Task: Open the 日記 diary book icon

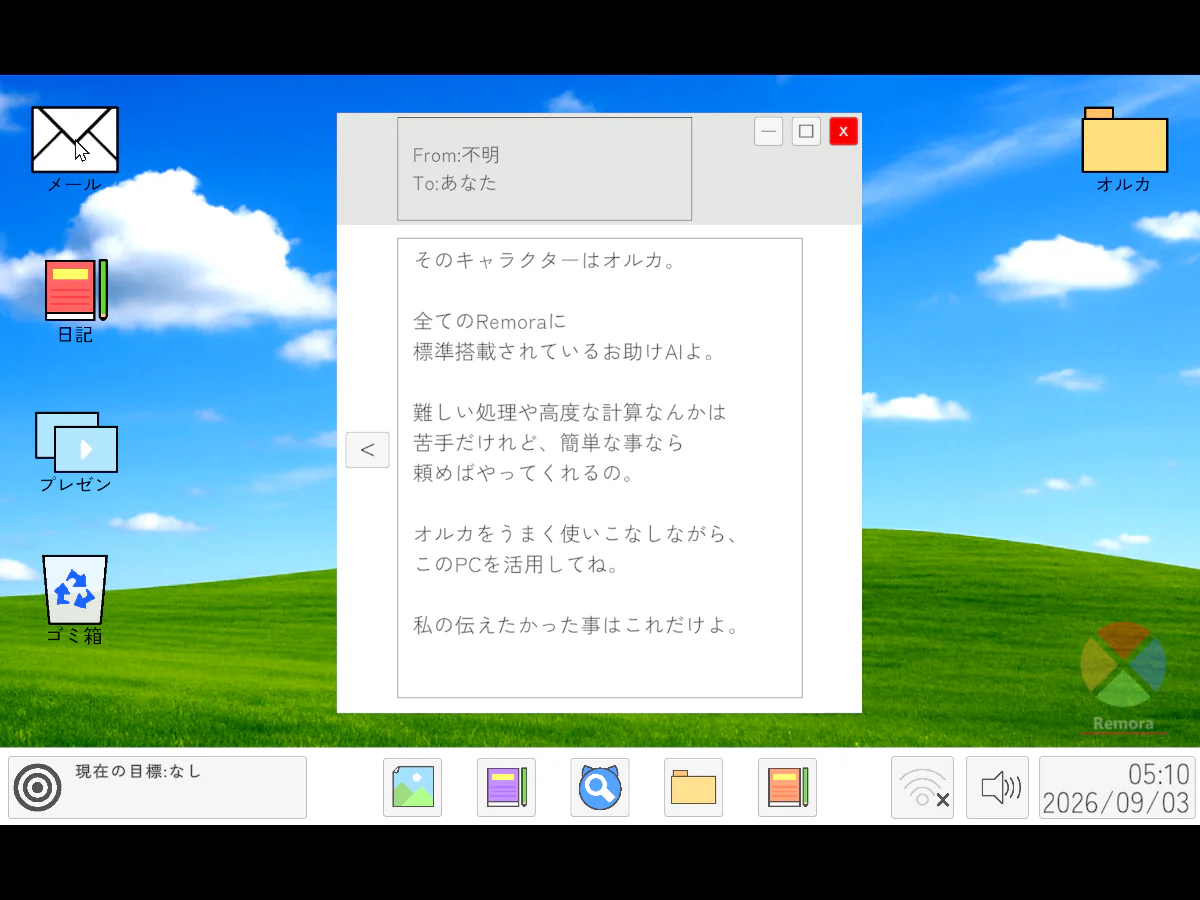Action: (76, 290)
